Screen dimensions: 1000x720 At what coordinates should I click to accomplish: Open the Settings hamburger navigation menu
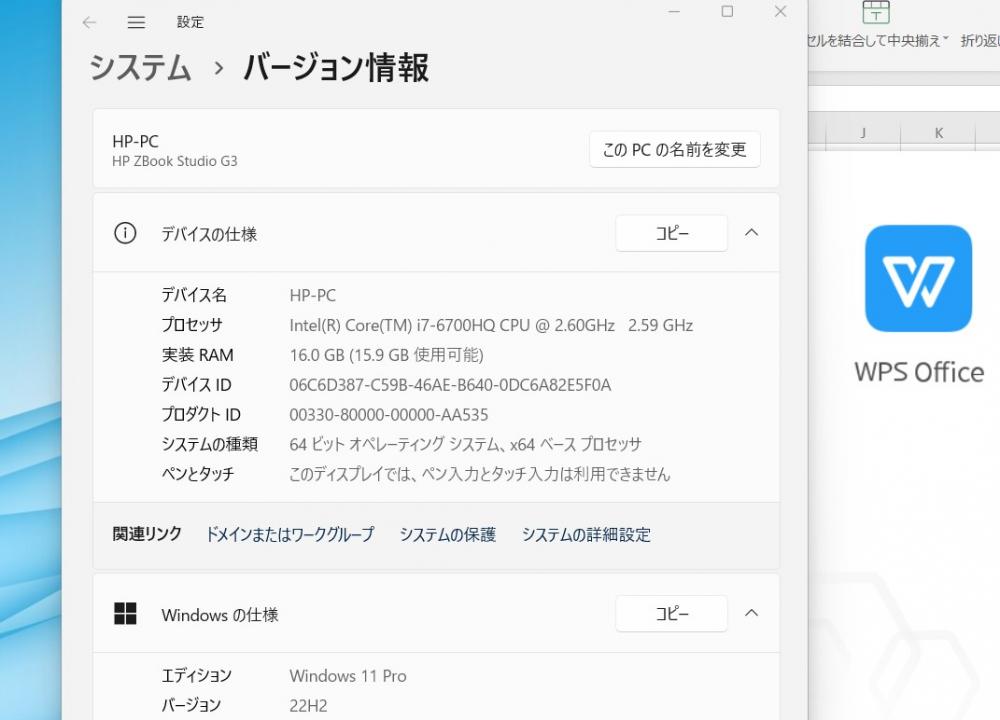[136, 22]
